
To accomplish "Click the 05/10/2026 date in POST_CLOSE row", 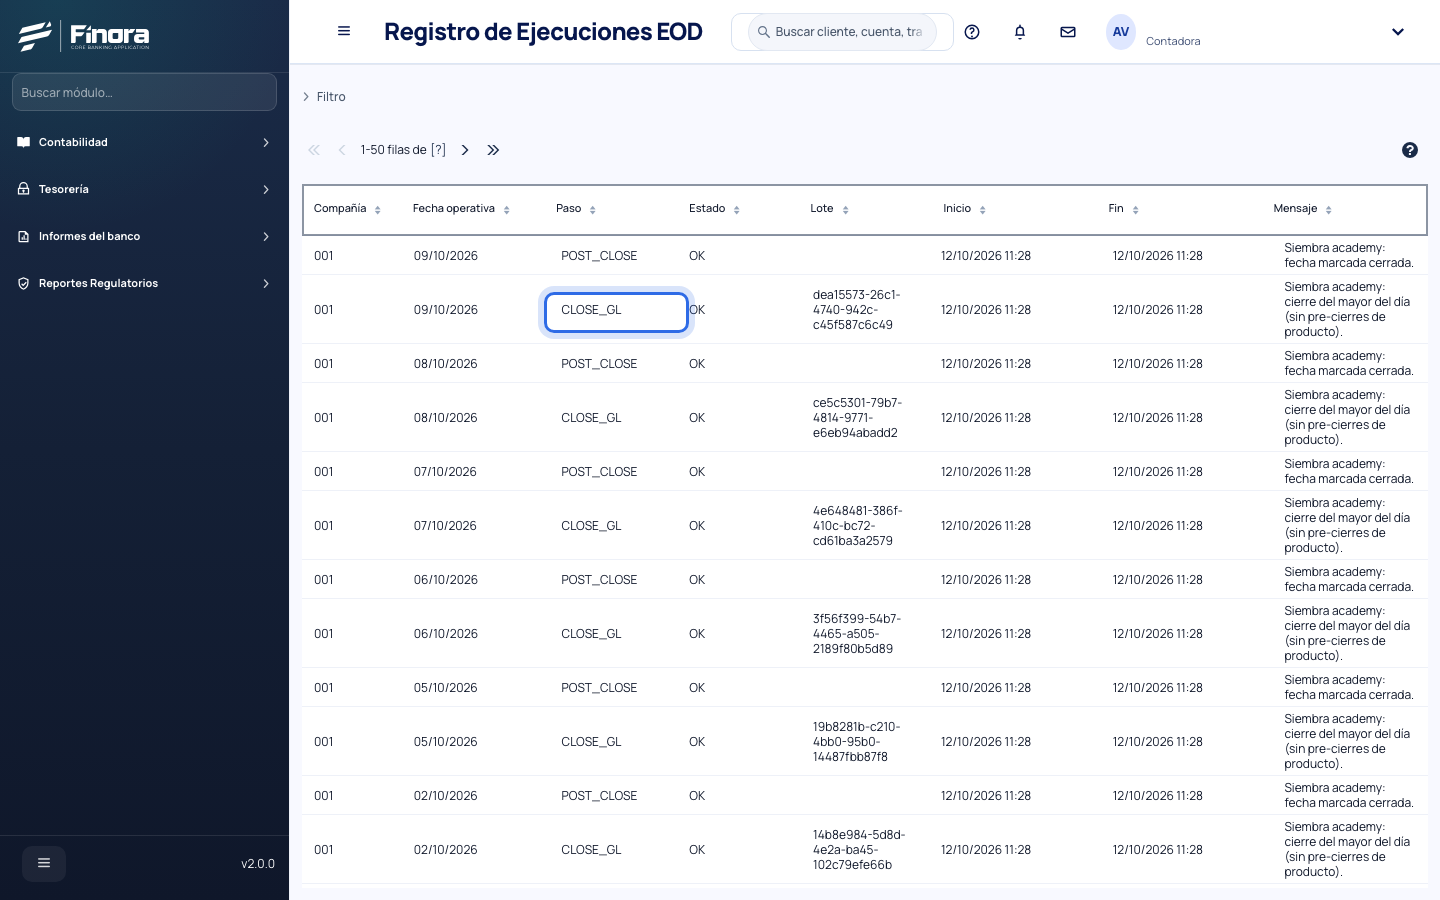I will pos(446,688).
